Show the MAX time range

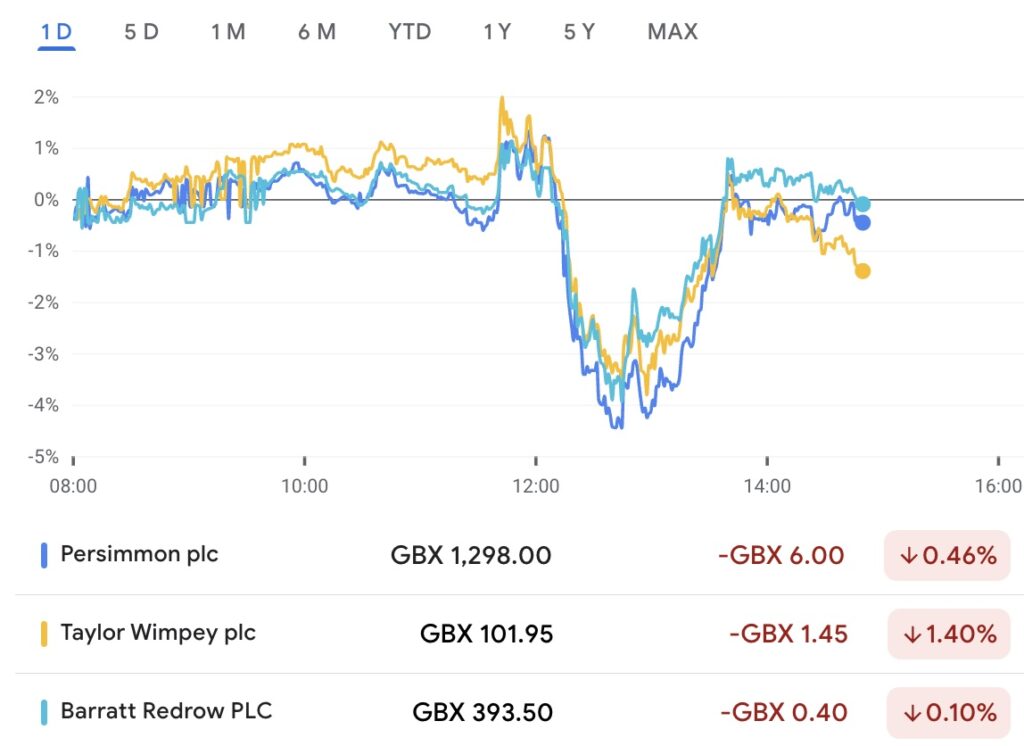[x=672, y=32]
